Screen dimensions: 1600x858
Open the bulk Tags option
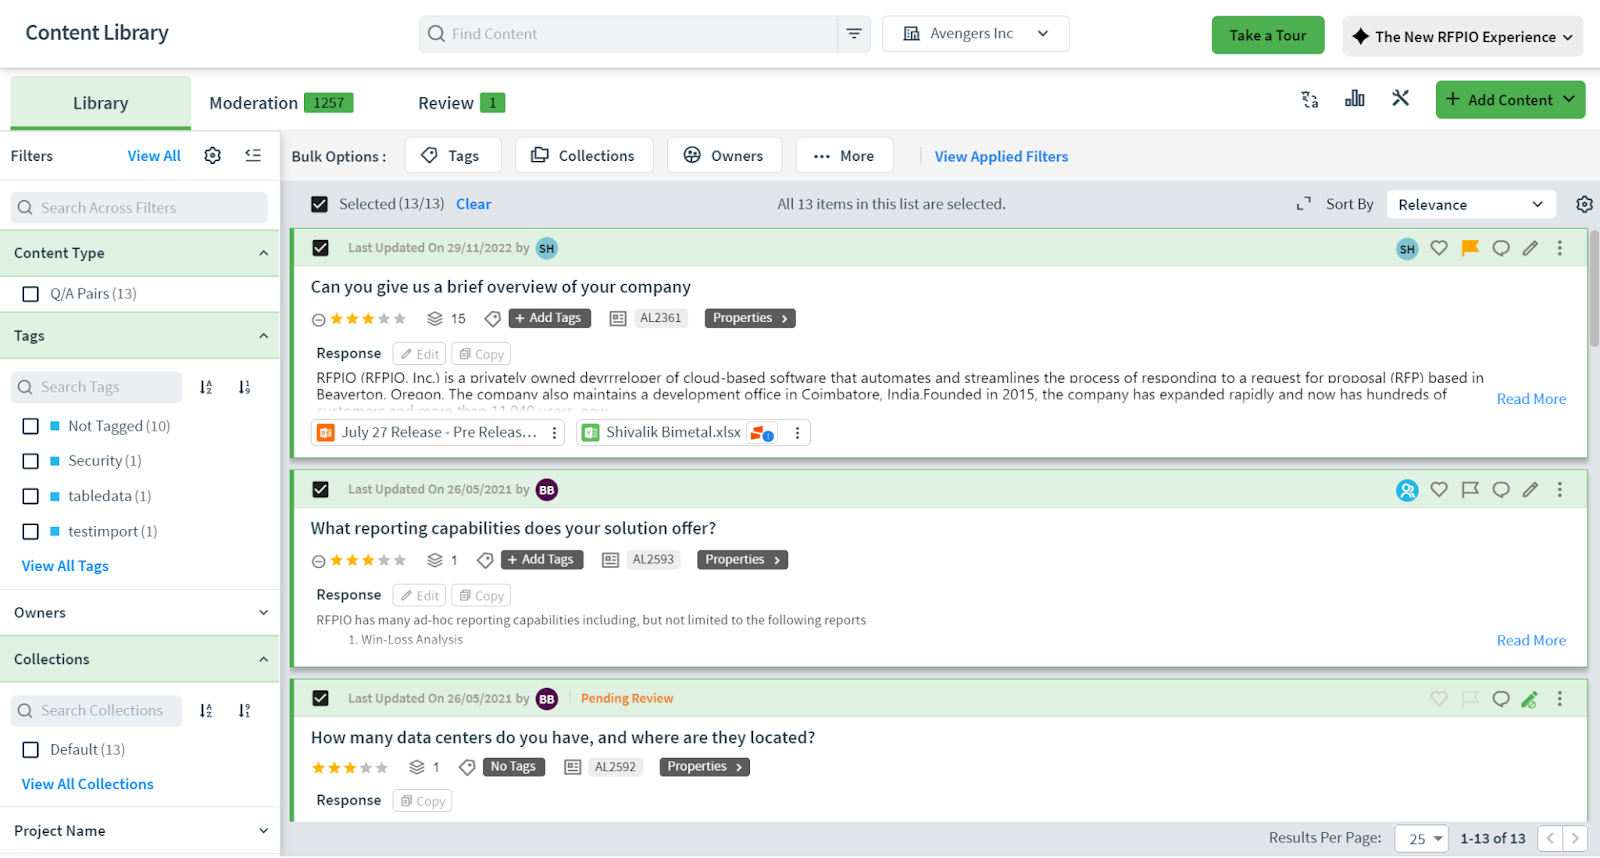[x=452, y=156]
